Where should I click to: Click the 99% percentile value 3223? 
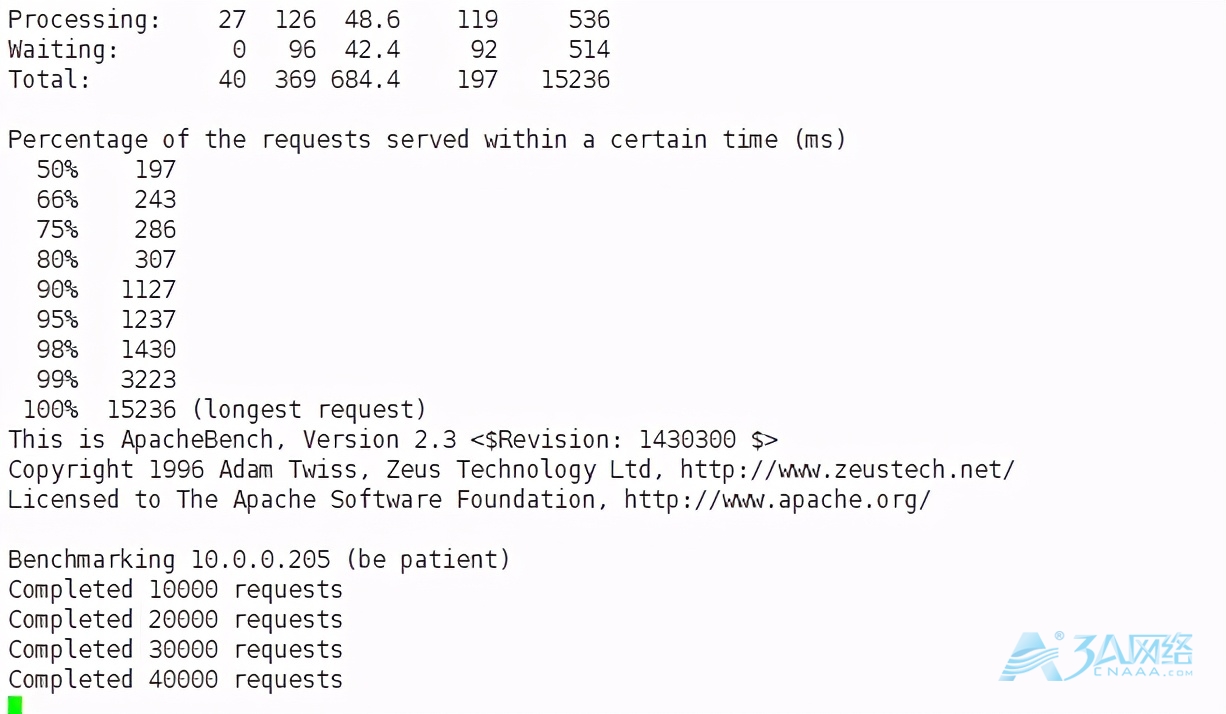click(x=148, y=380)
